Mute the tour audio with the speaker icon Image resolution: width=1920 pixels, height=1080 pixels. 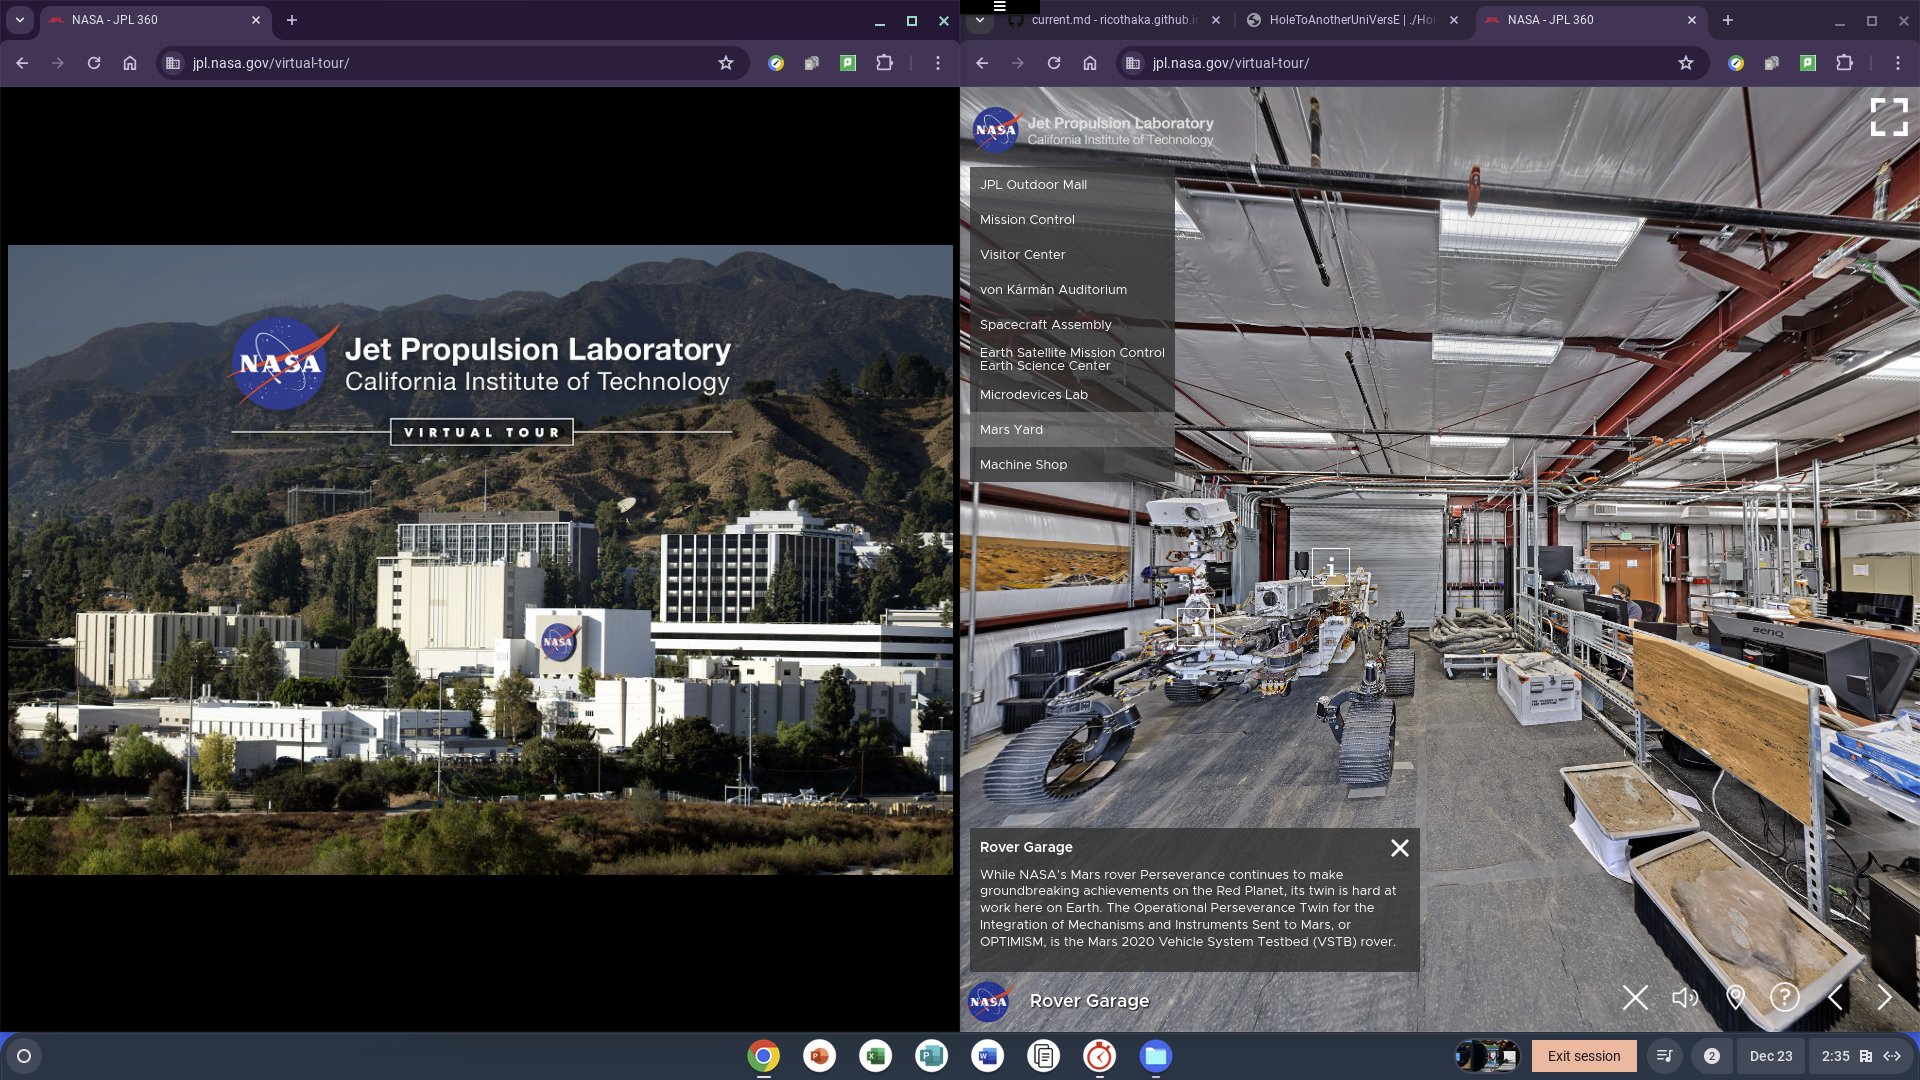(1685, 998)
